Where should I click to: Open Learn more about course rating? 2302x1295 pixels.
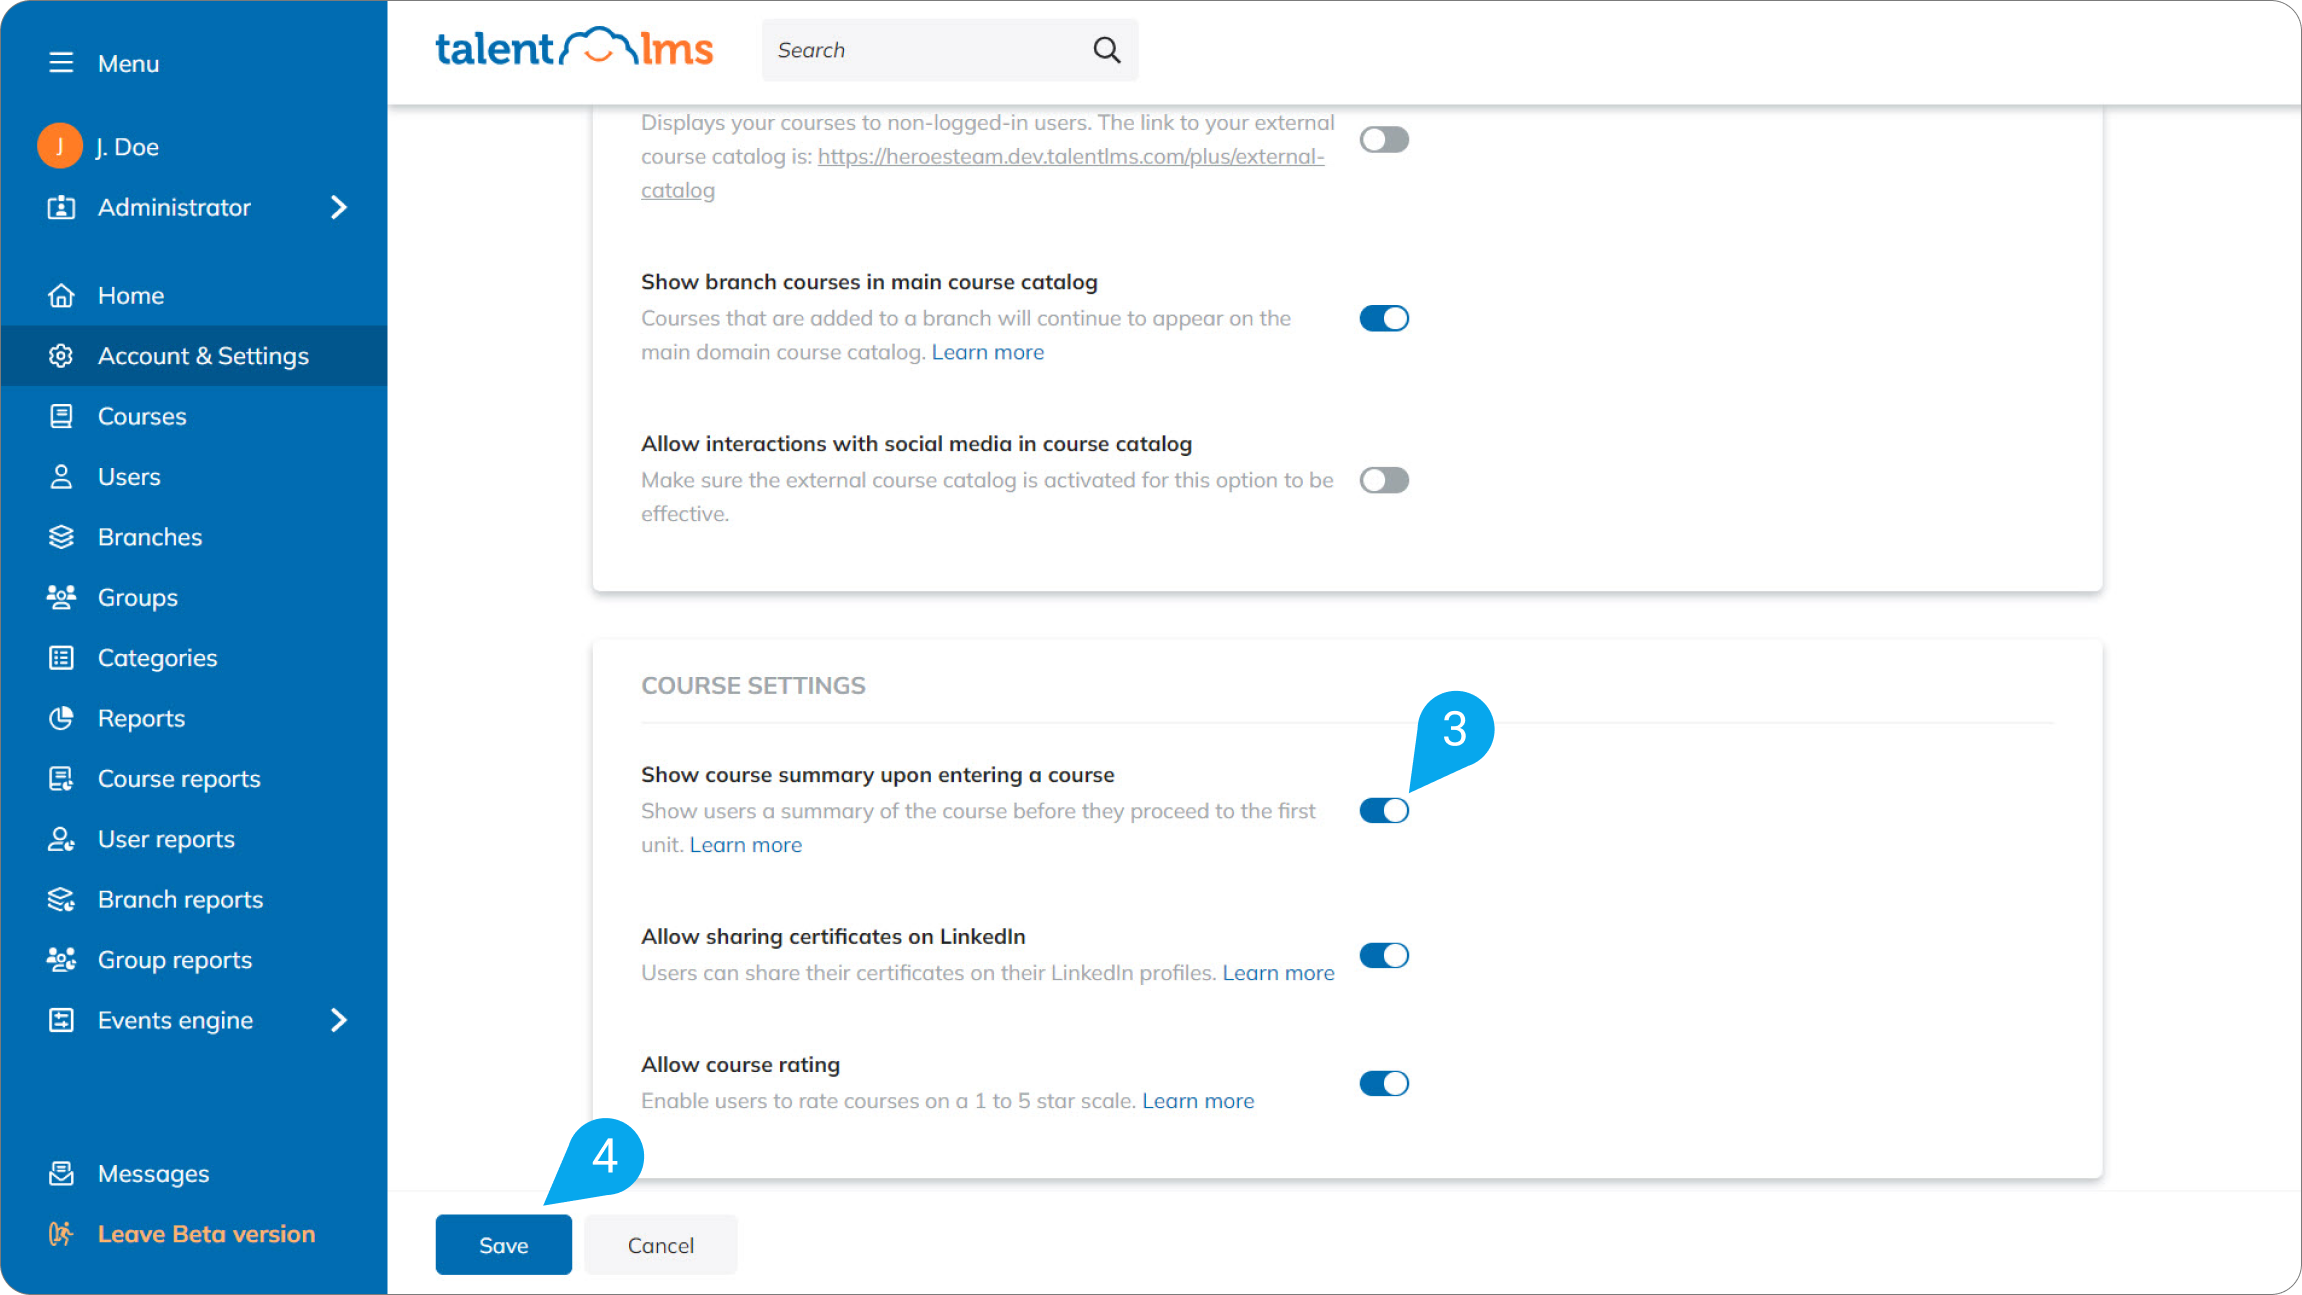[x=1197, y=1100]
